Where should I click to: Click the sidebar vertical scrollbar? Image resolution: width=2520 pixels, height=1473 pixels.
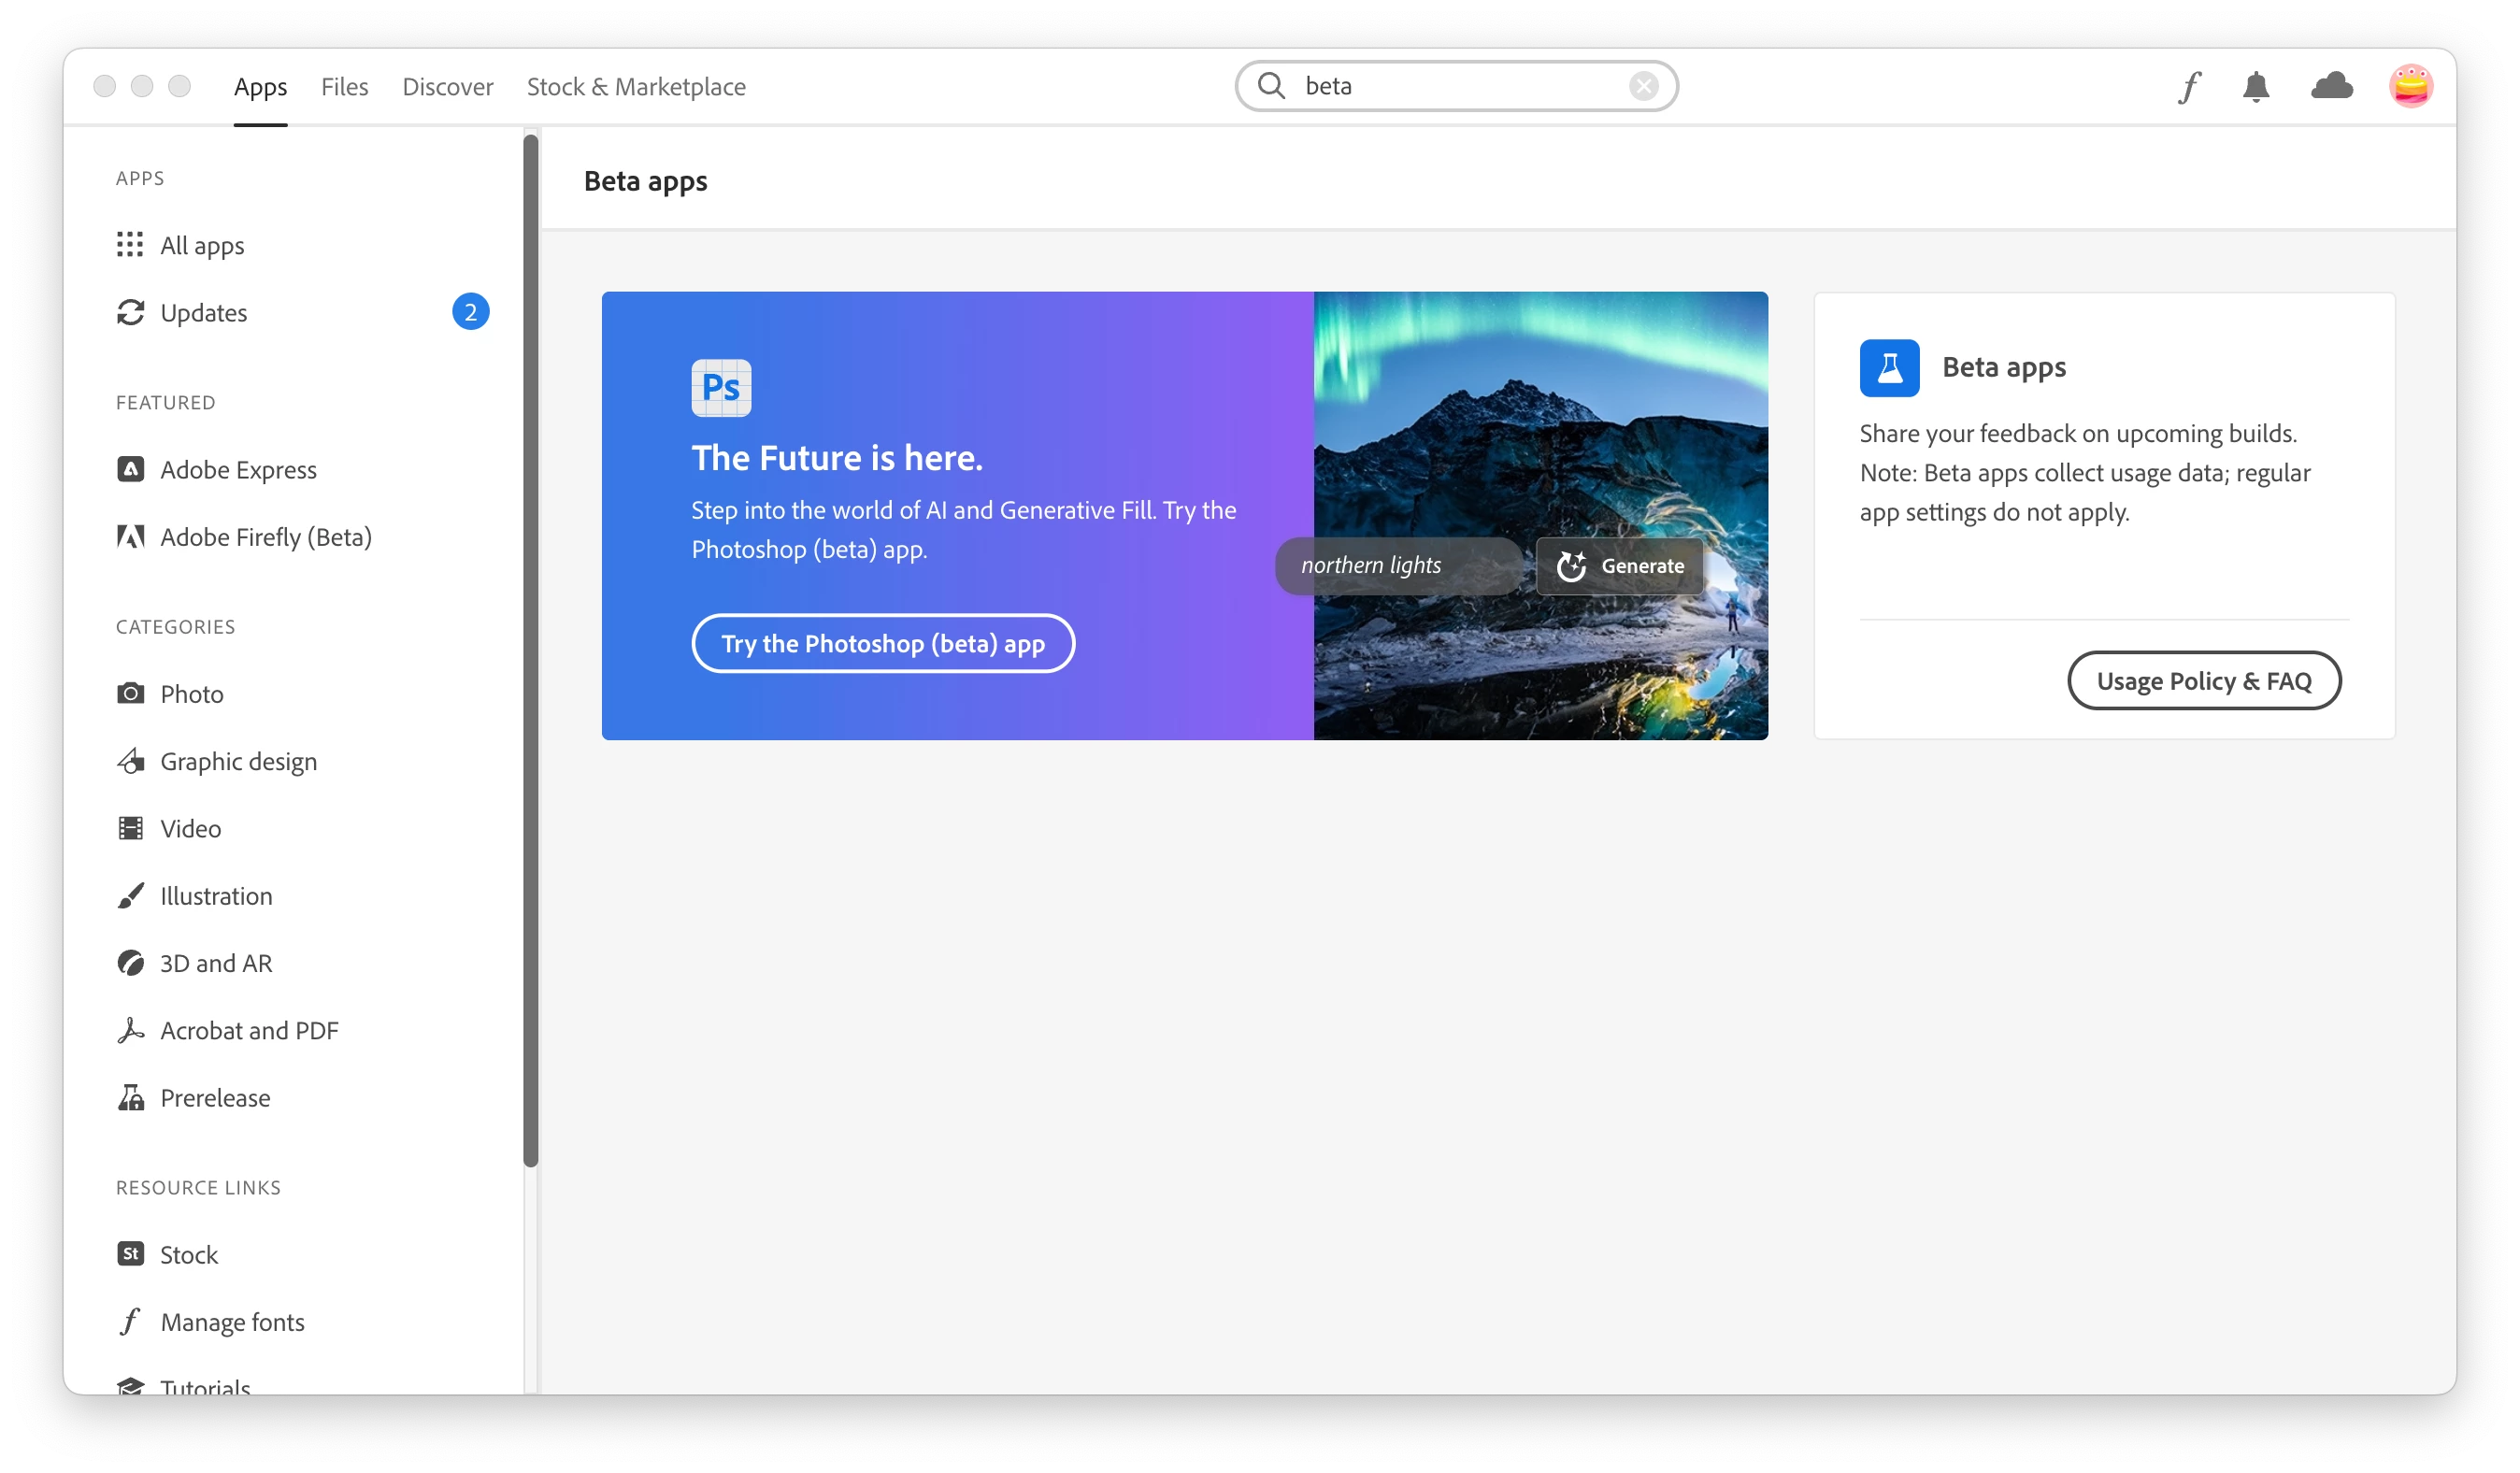tap(531, 650)
